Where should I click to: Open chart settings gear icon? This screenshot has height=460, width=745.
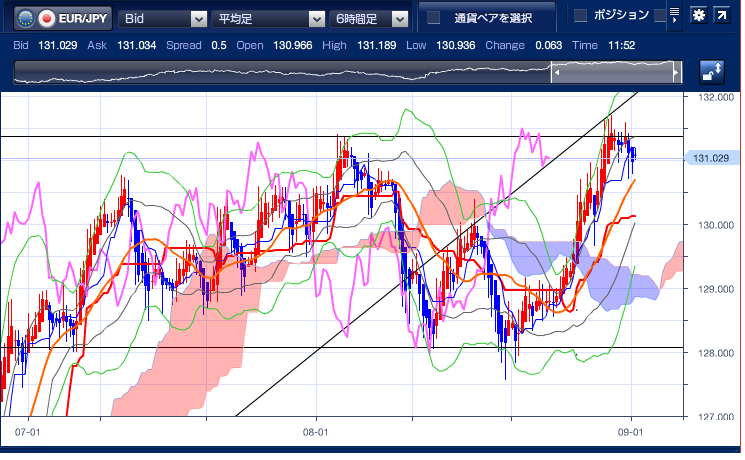click(698, 15)
